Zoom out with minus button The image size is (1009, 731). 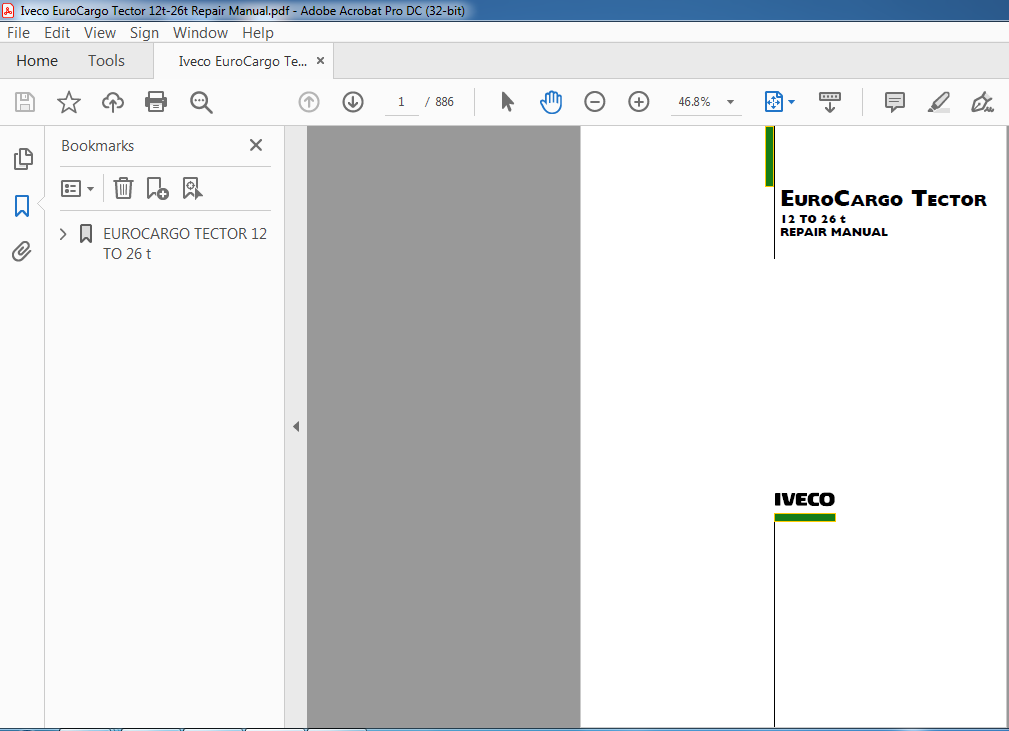click(595, 102)
